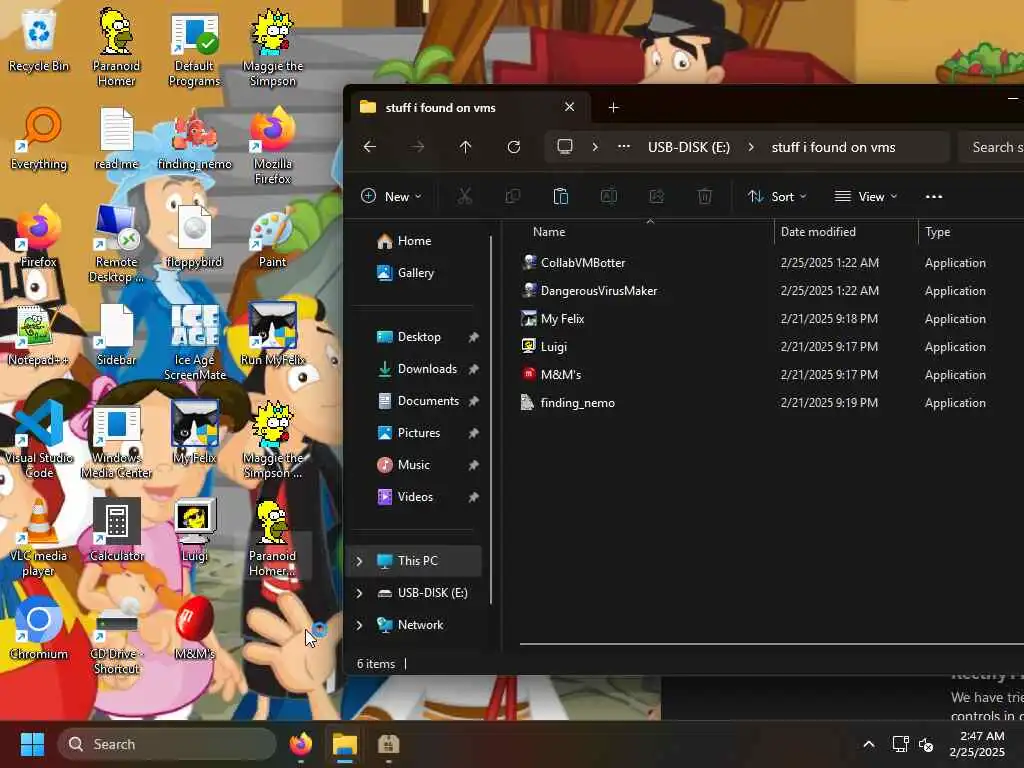Open the Default Programs desktop icon
This screenshot has height=768, width=1024.
[195, 49]
